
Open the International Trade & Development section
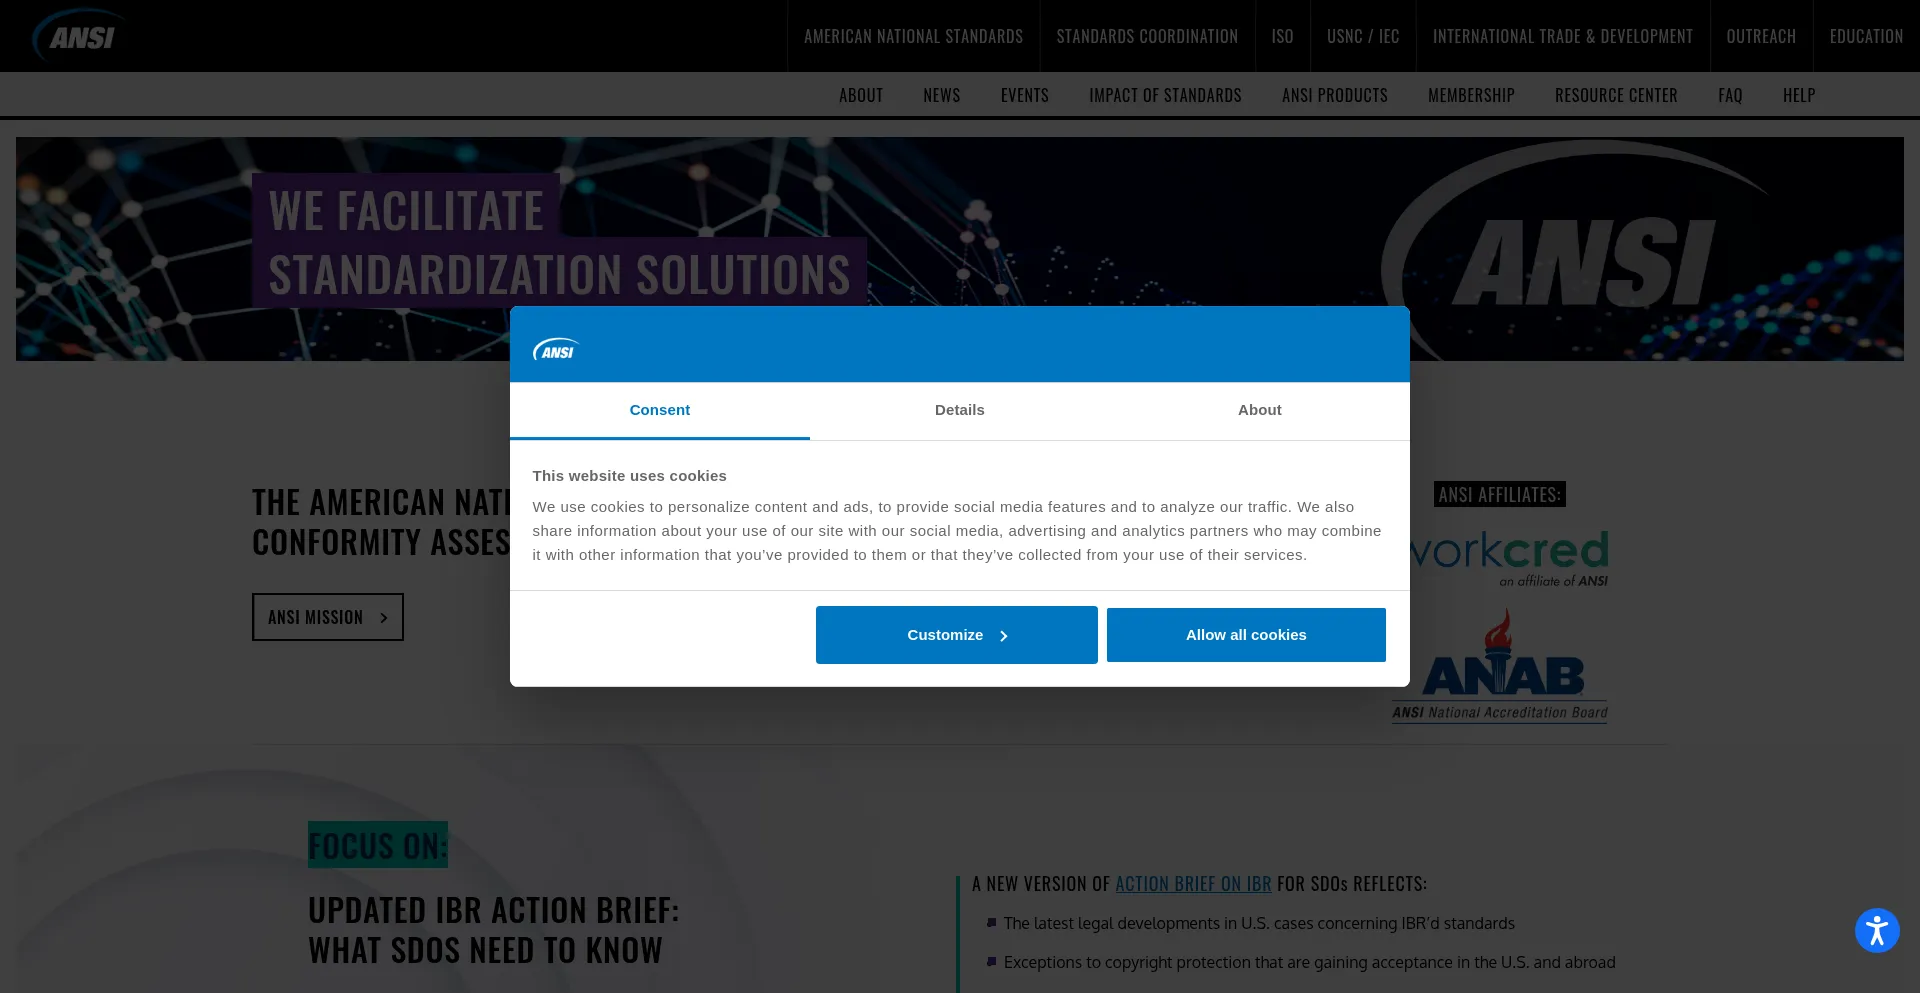tap(1562, 36)
